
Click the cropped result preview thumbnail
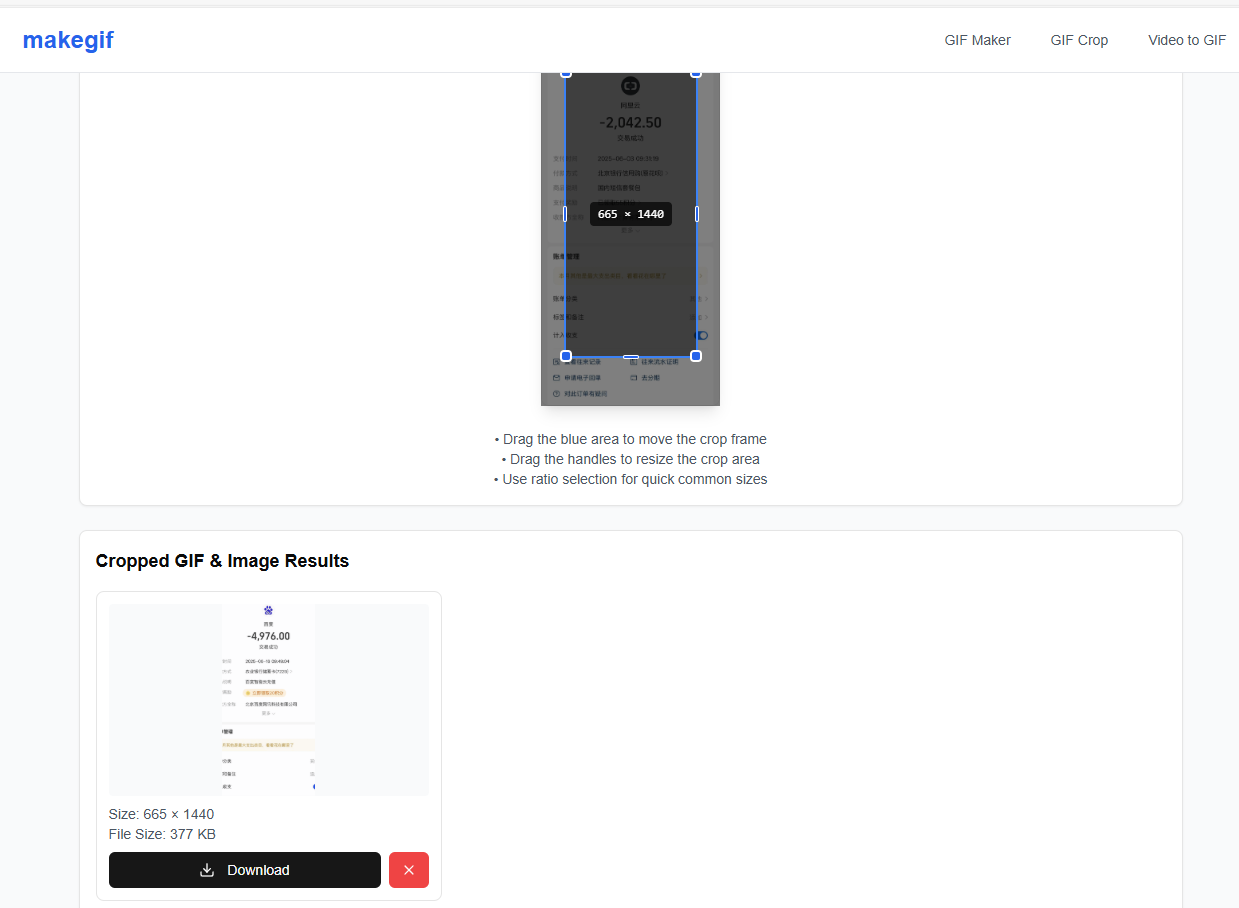(269, 700)
